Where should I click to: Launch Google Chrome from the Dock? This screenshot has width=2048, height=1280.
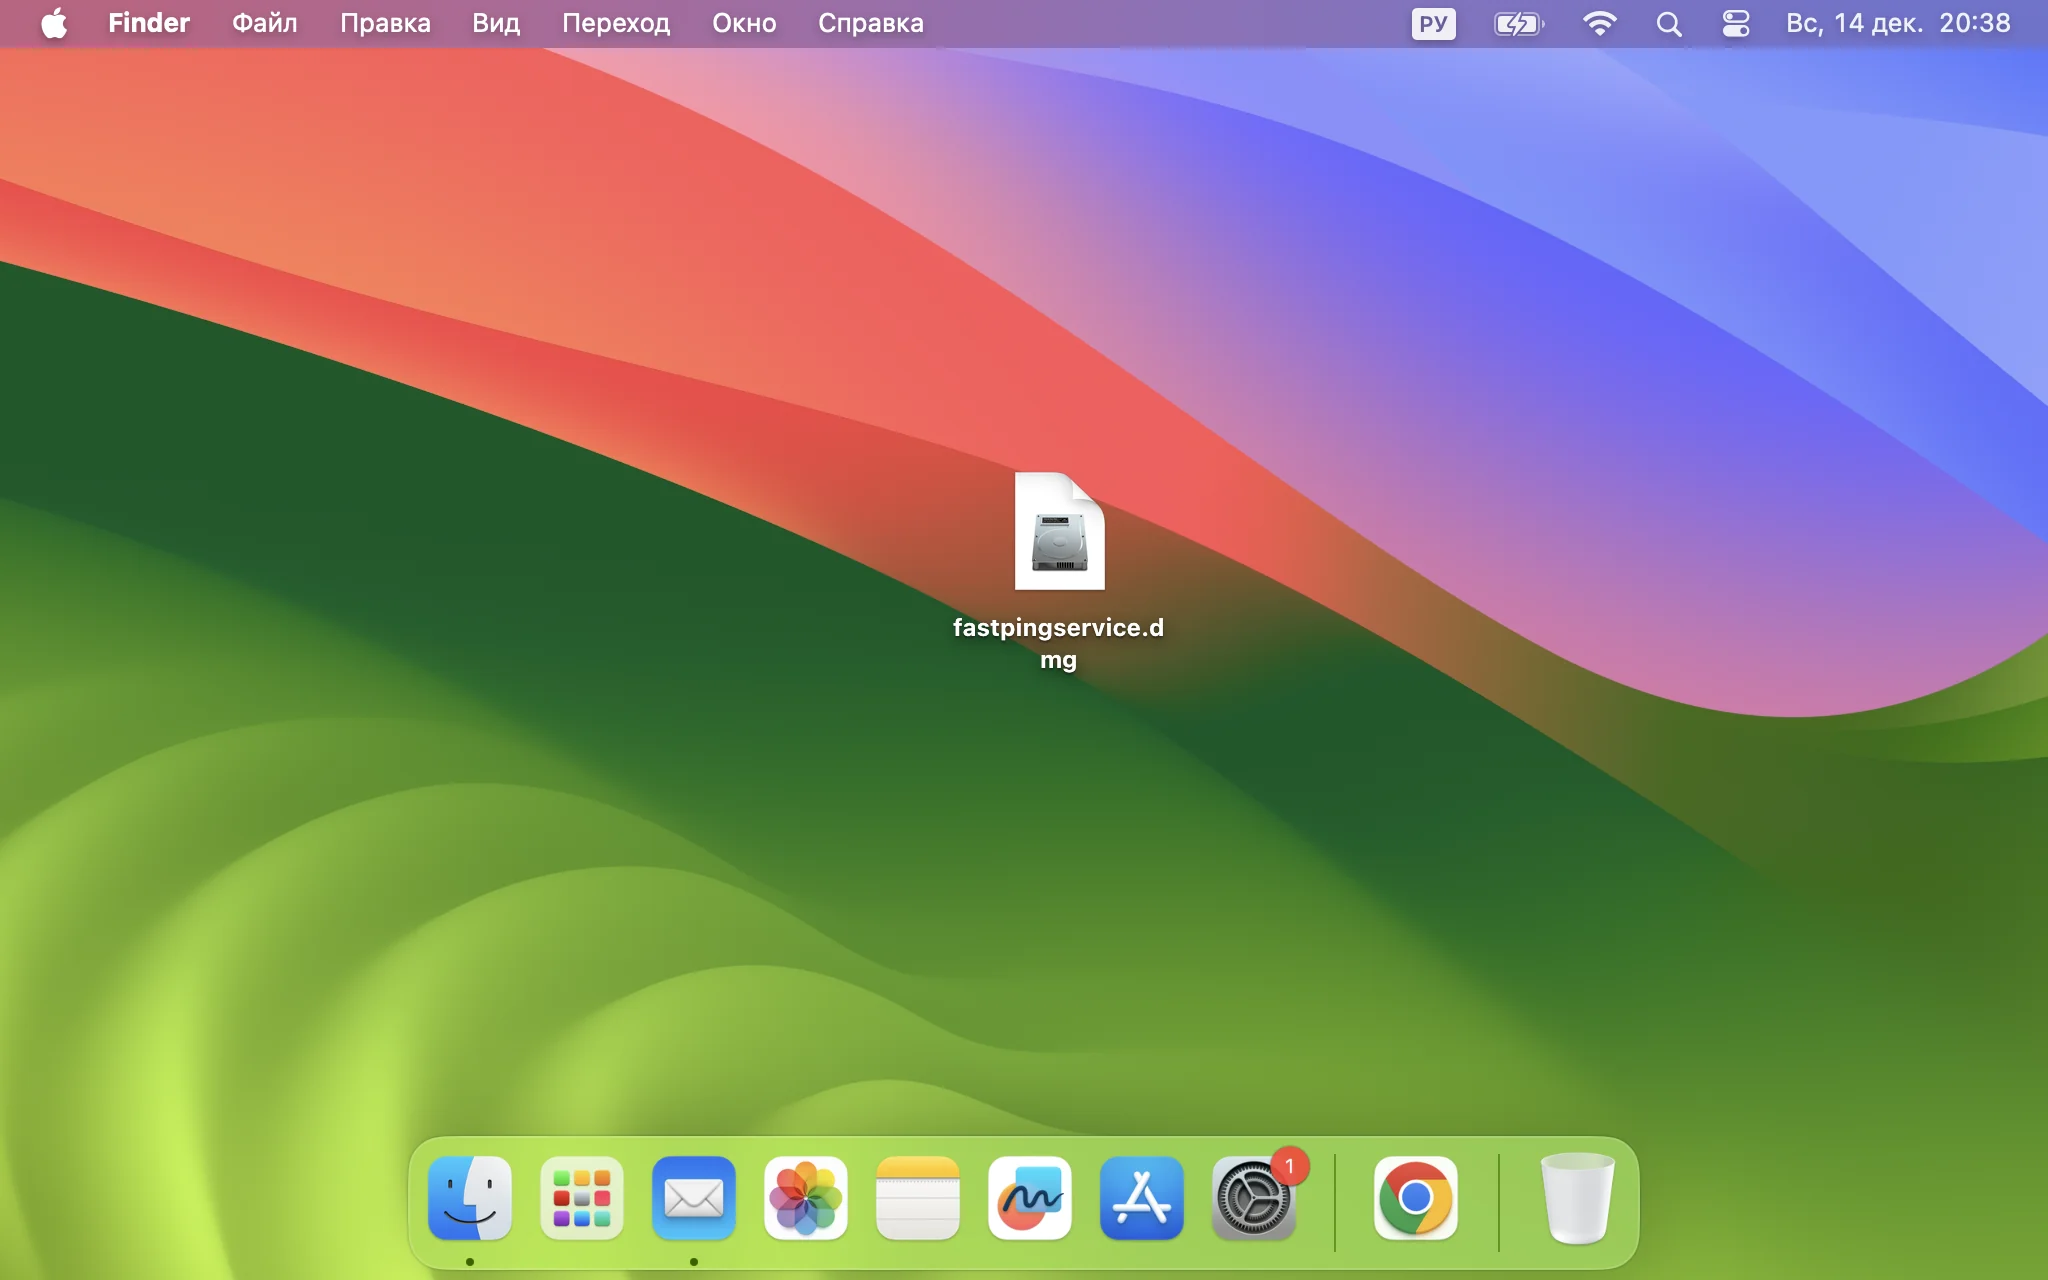tap(1416, 1198)
